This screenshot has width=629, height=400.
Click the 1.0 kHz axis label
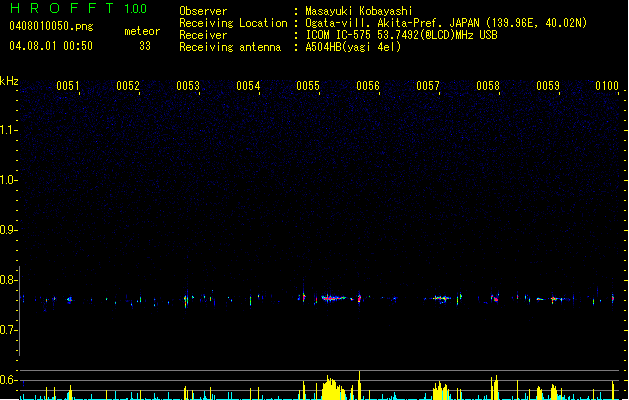point(8,180)
